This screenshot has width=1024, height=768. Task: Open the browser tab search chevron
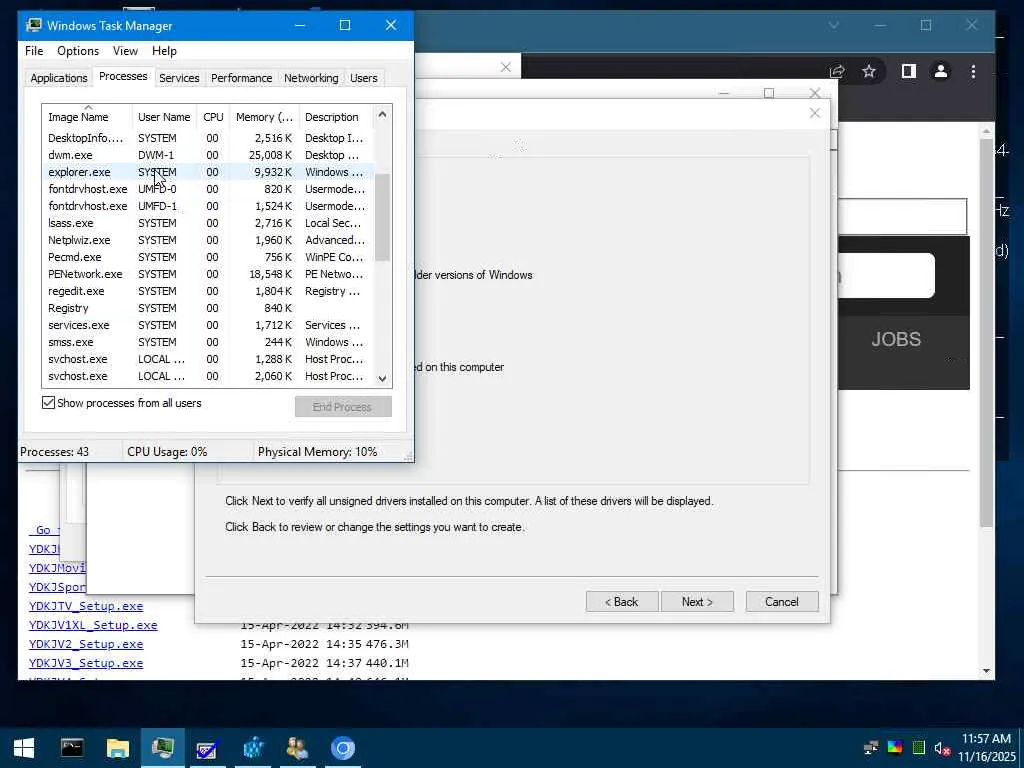tap(834, 25)
